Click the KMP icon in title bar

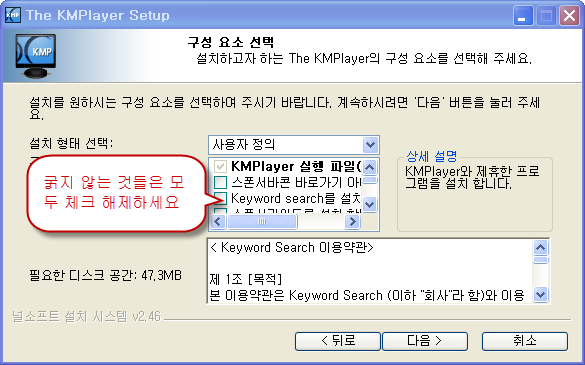pyautogui.click(x=13, y=15)
